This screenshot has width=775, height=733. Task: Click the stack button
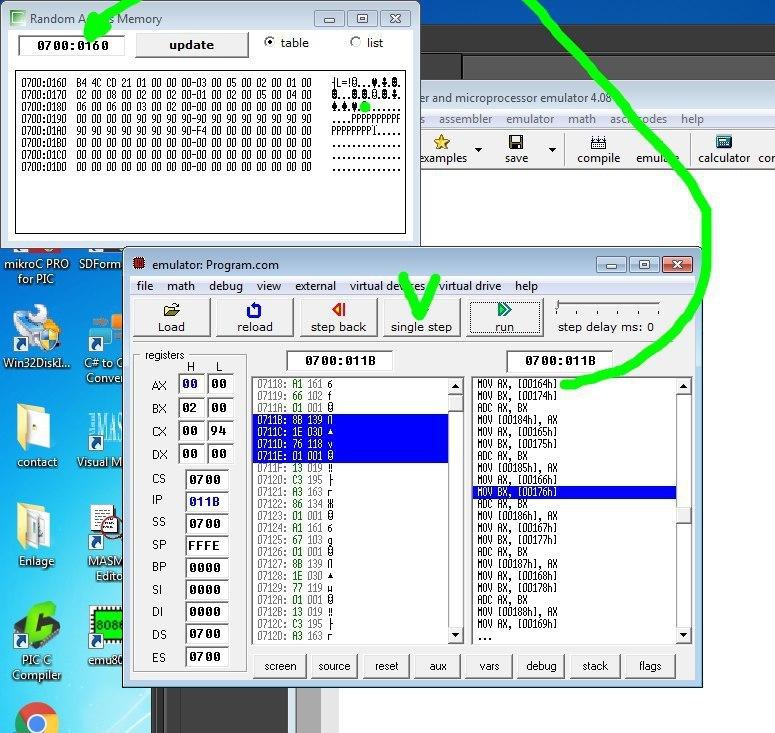coord(595,666)
